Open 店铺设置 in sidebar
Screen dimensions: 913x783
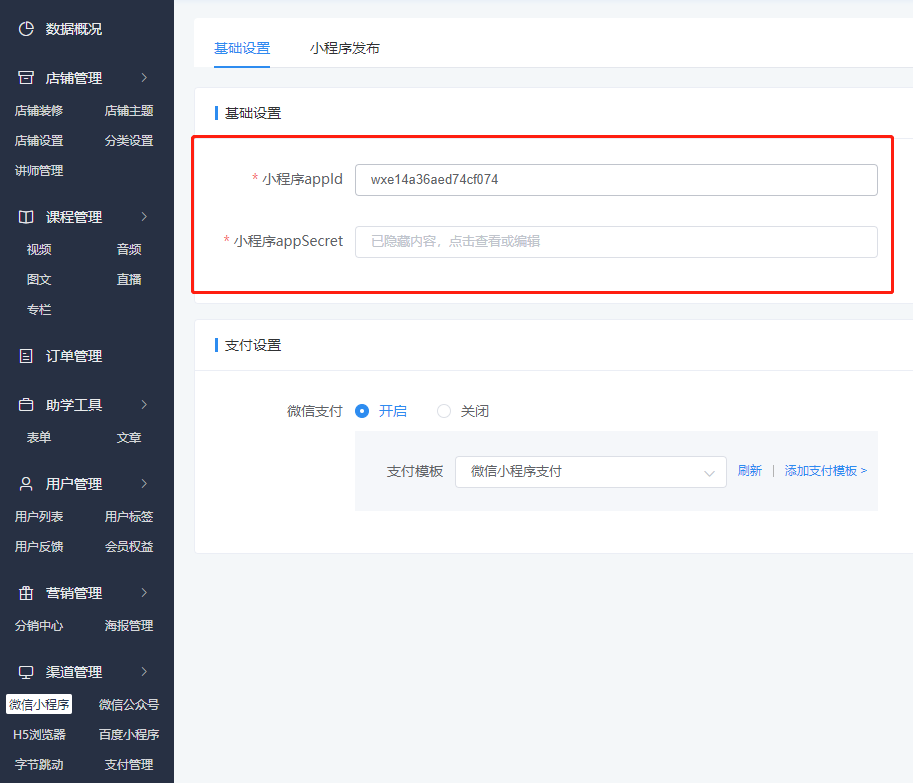tap(39, 140)
